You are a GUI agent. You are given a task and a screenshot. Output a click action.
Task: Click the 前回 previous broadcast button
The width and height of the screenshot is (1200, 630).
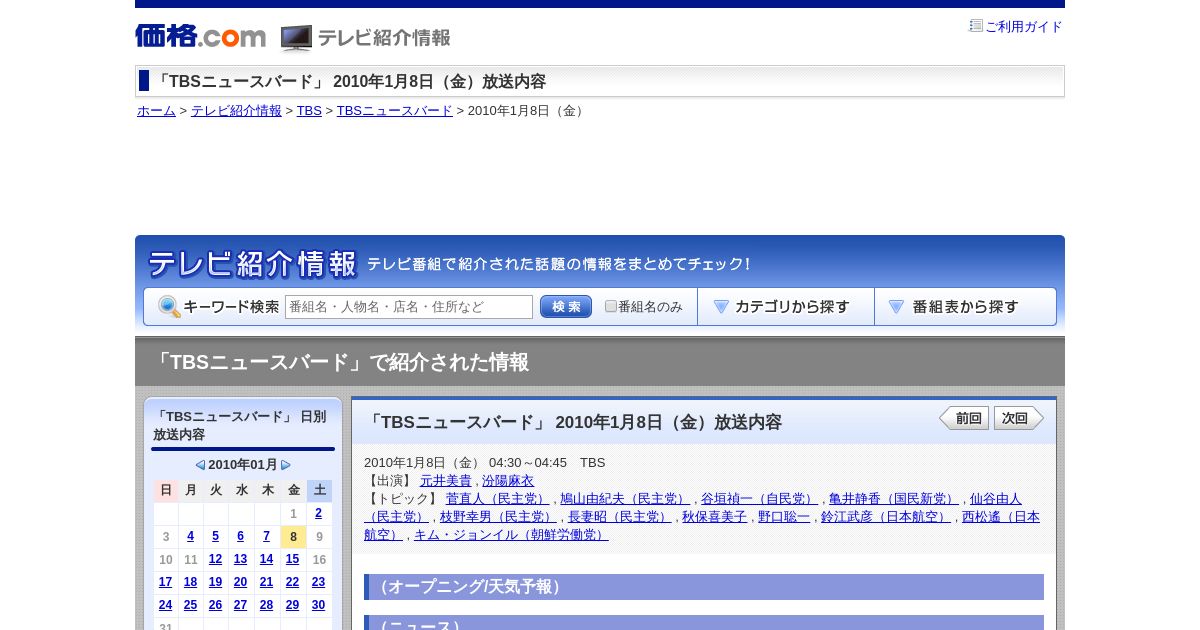pos(964,418)
